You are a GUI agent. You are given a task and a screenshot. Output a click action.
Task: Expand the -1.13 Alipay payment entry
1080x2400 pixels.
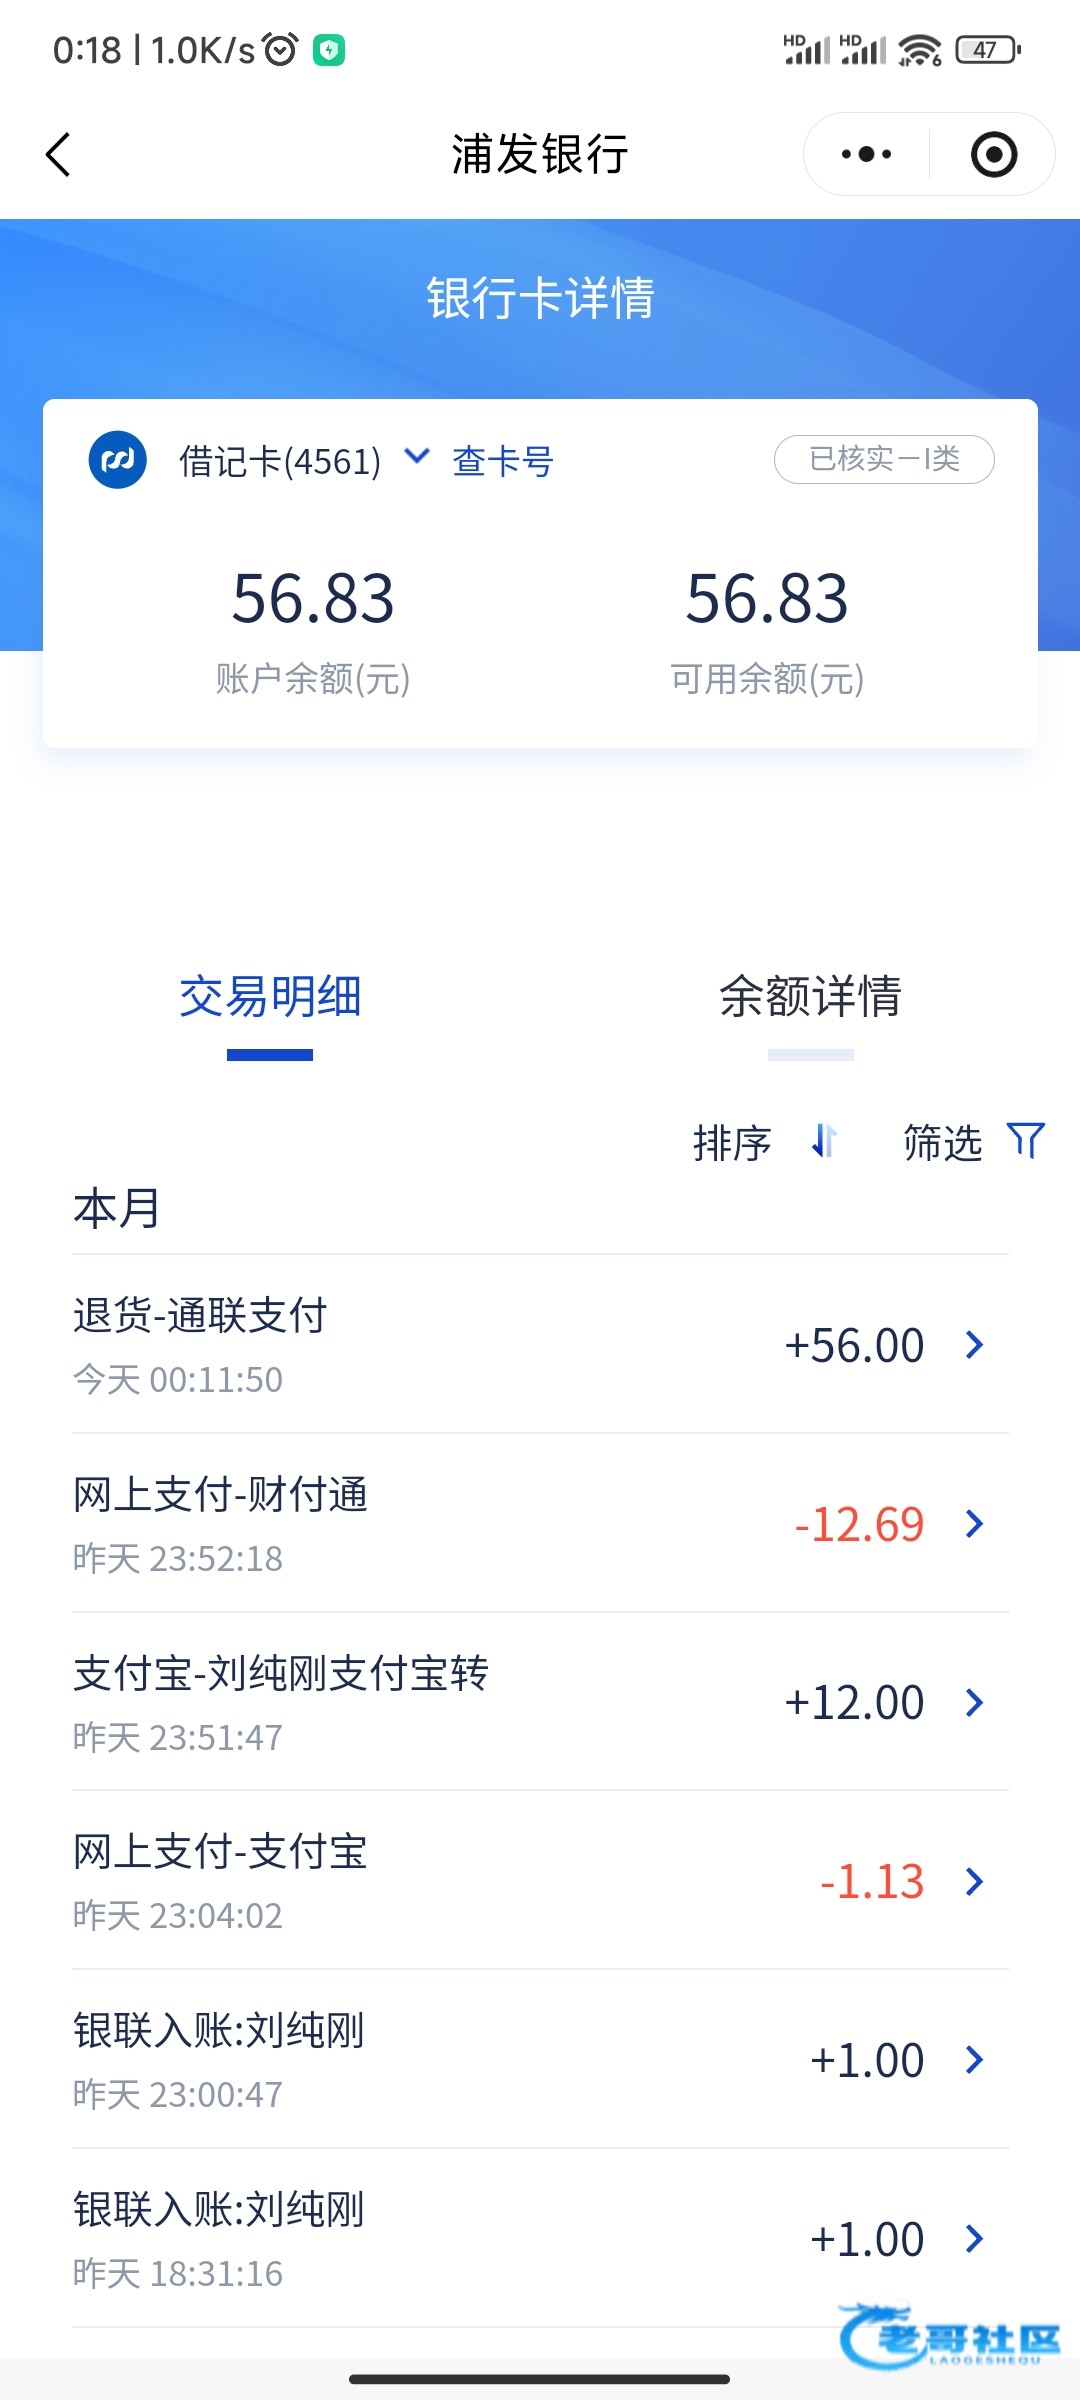click(975, 1881)
